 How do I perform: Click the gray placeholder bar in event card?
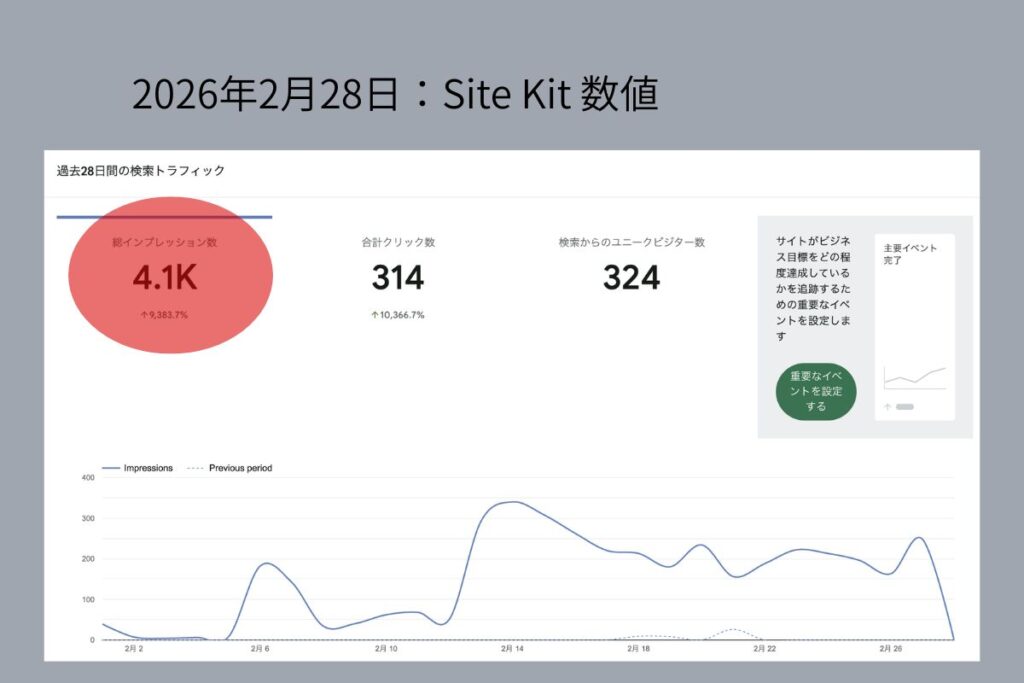point(905,407)
